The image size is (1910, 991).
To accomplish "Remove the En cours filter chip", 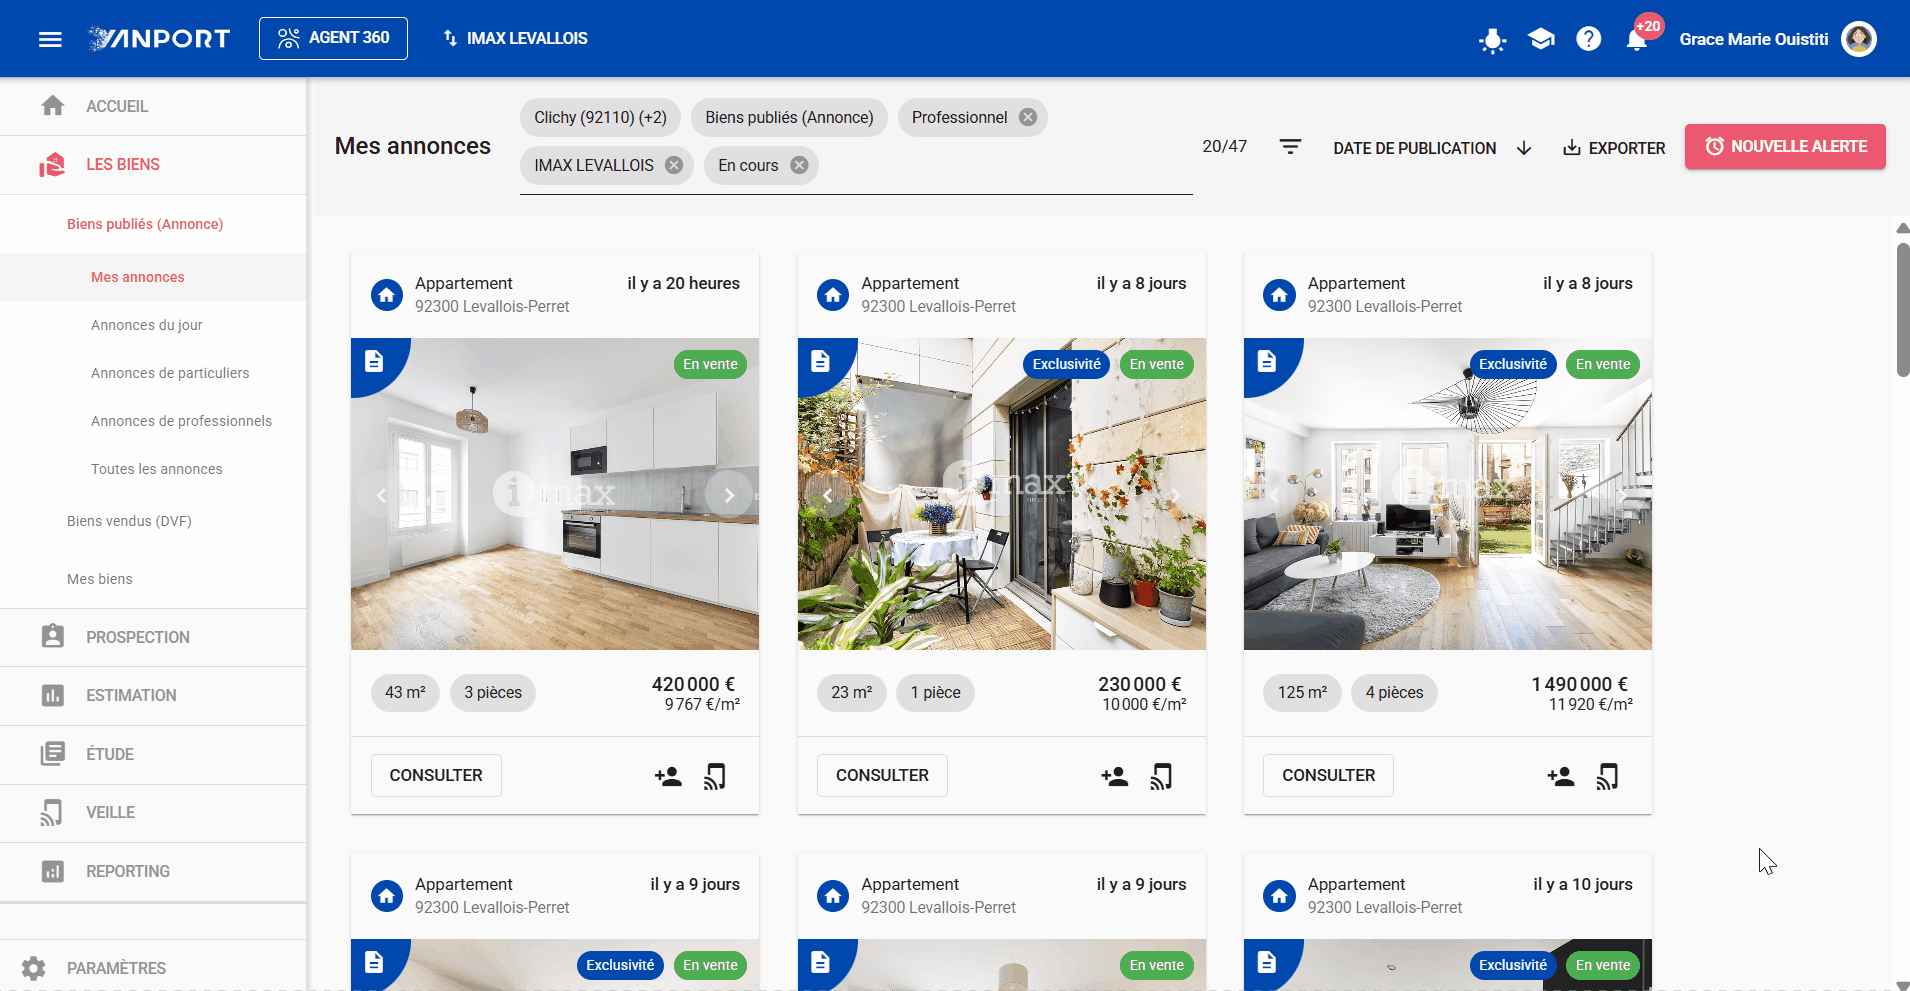I will pyautogui.click(x=799, y=165).
